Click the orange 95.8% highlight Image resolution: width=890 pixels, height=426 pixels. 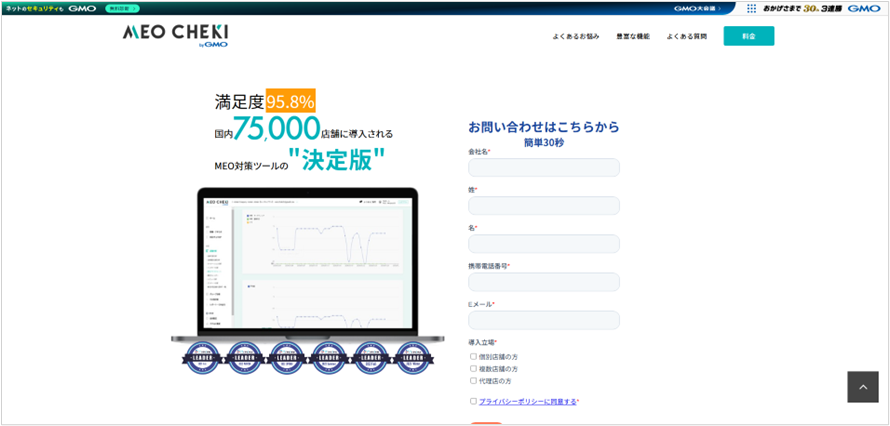pos(291,102)
